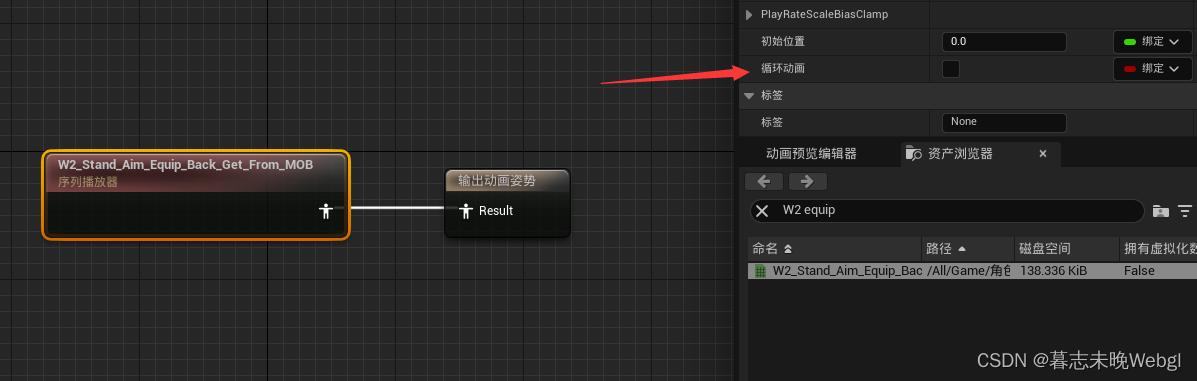Image resolution: width=1197 pixels, height=381 pixels.
Task: Switch to the 动画预览编辑器 tab
Action: click(x=811, y=153)
